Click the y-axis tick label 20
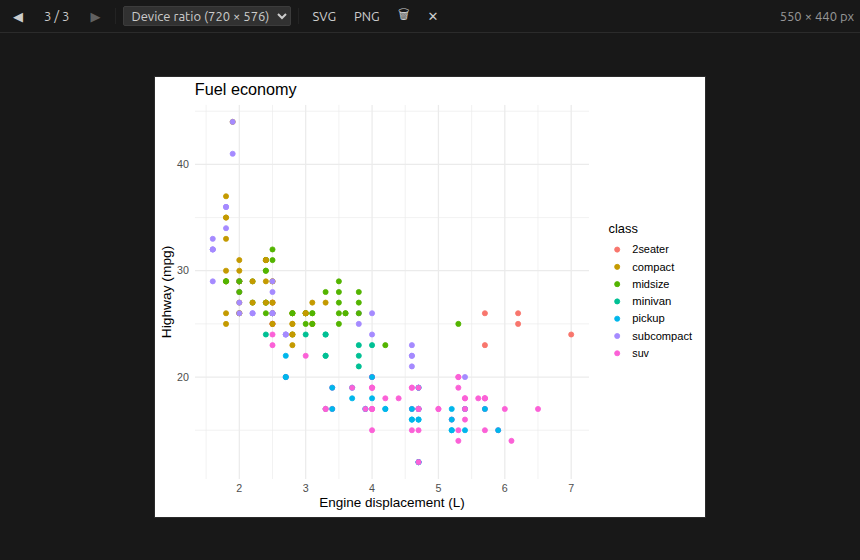Viewport: 860px width, 560px height. 183,377
